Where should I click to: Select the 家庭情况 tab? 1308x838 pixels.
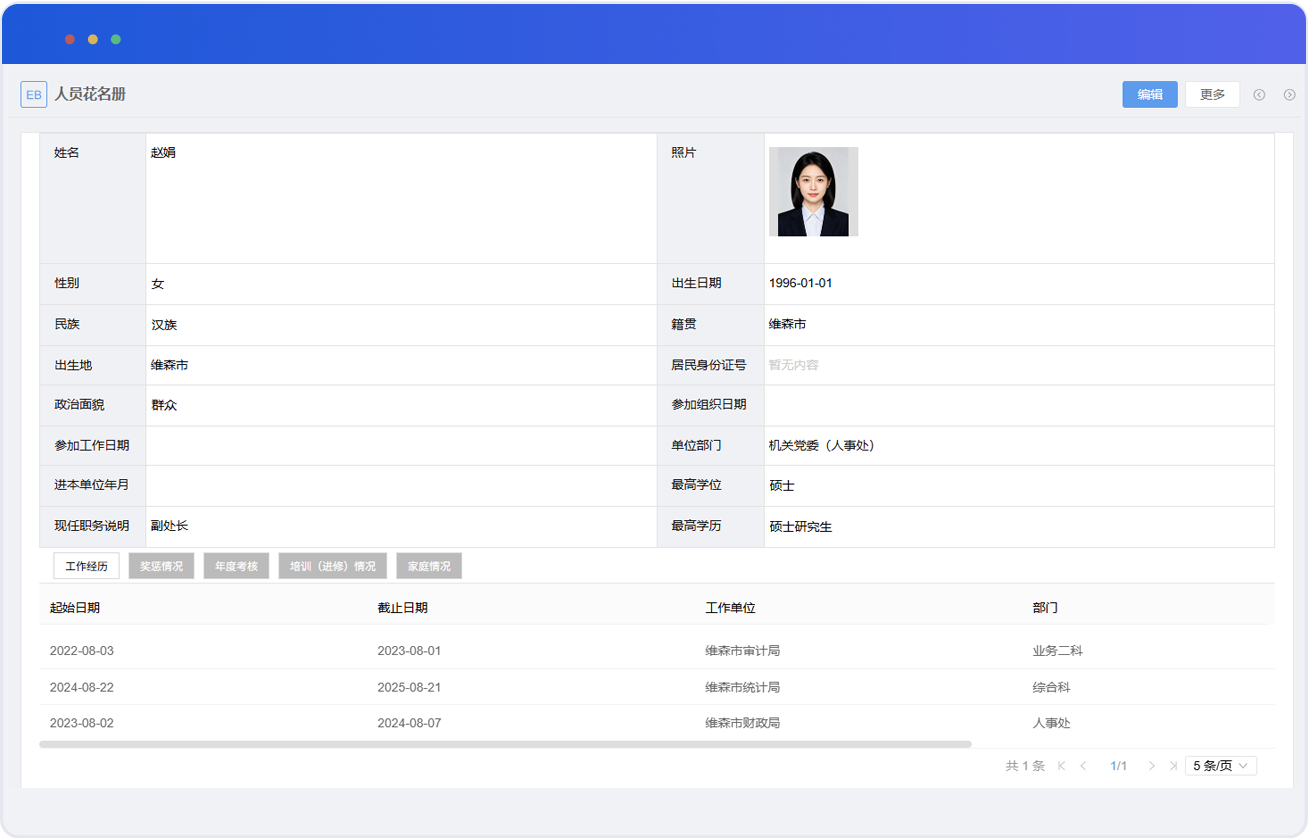429,566
